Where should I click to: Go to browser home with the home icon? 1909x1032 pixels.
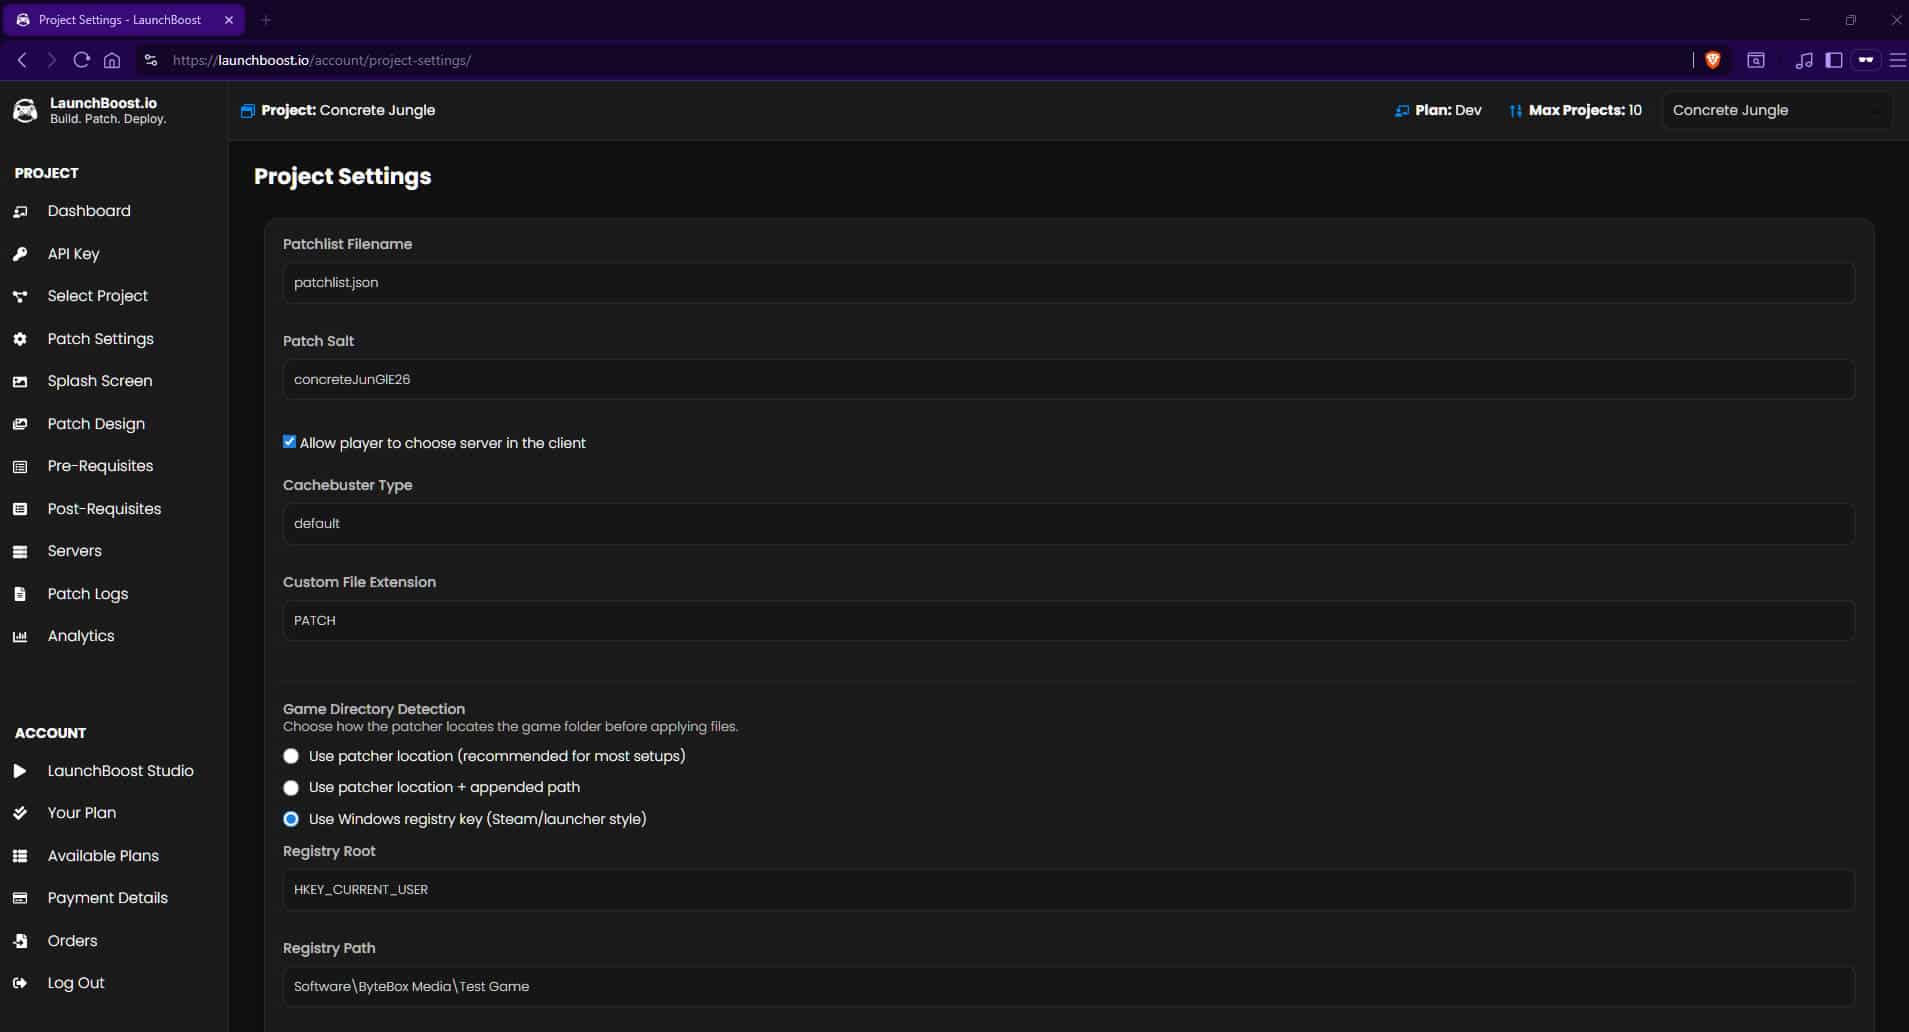click(x=112, y=60)
